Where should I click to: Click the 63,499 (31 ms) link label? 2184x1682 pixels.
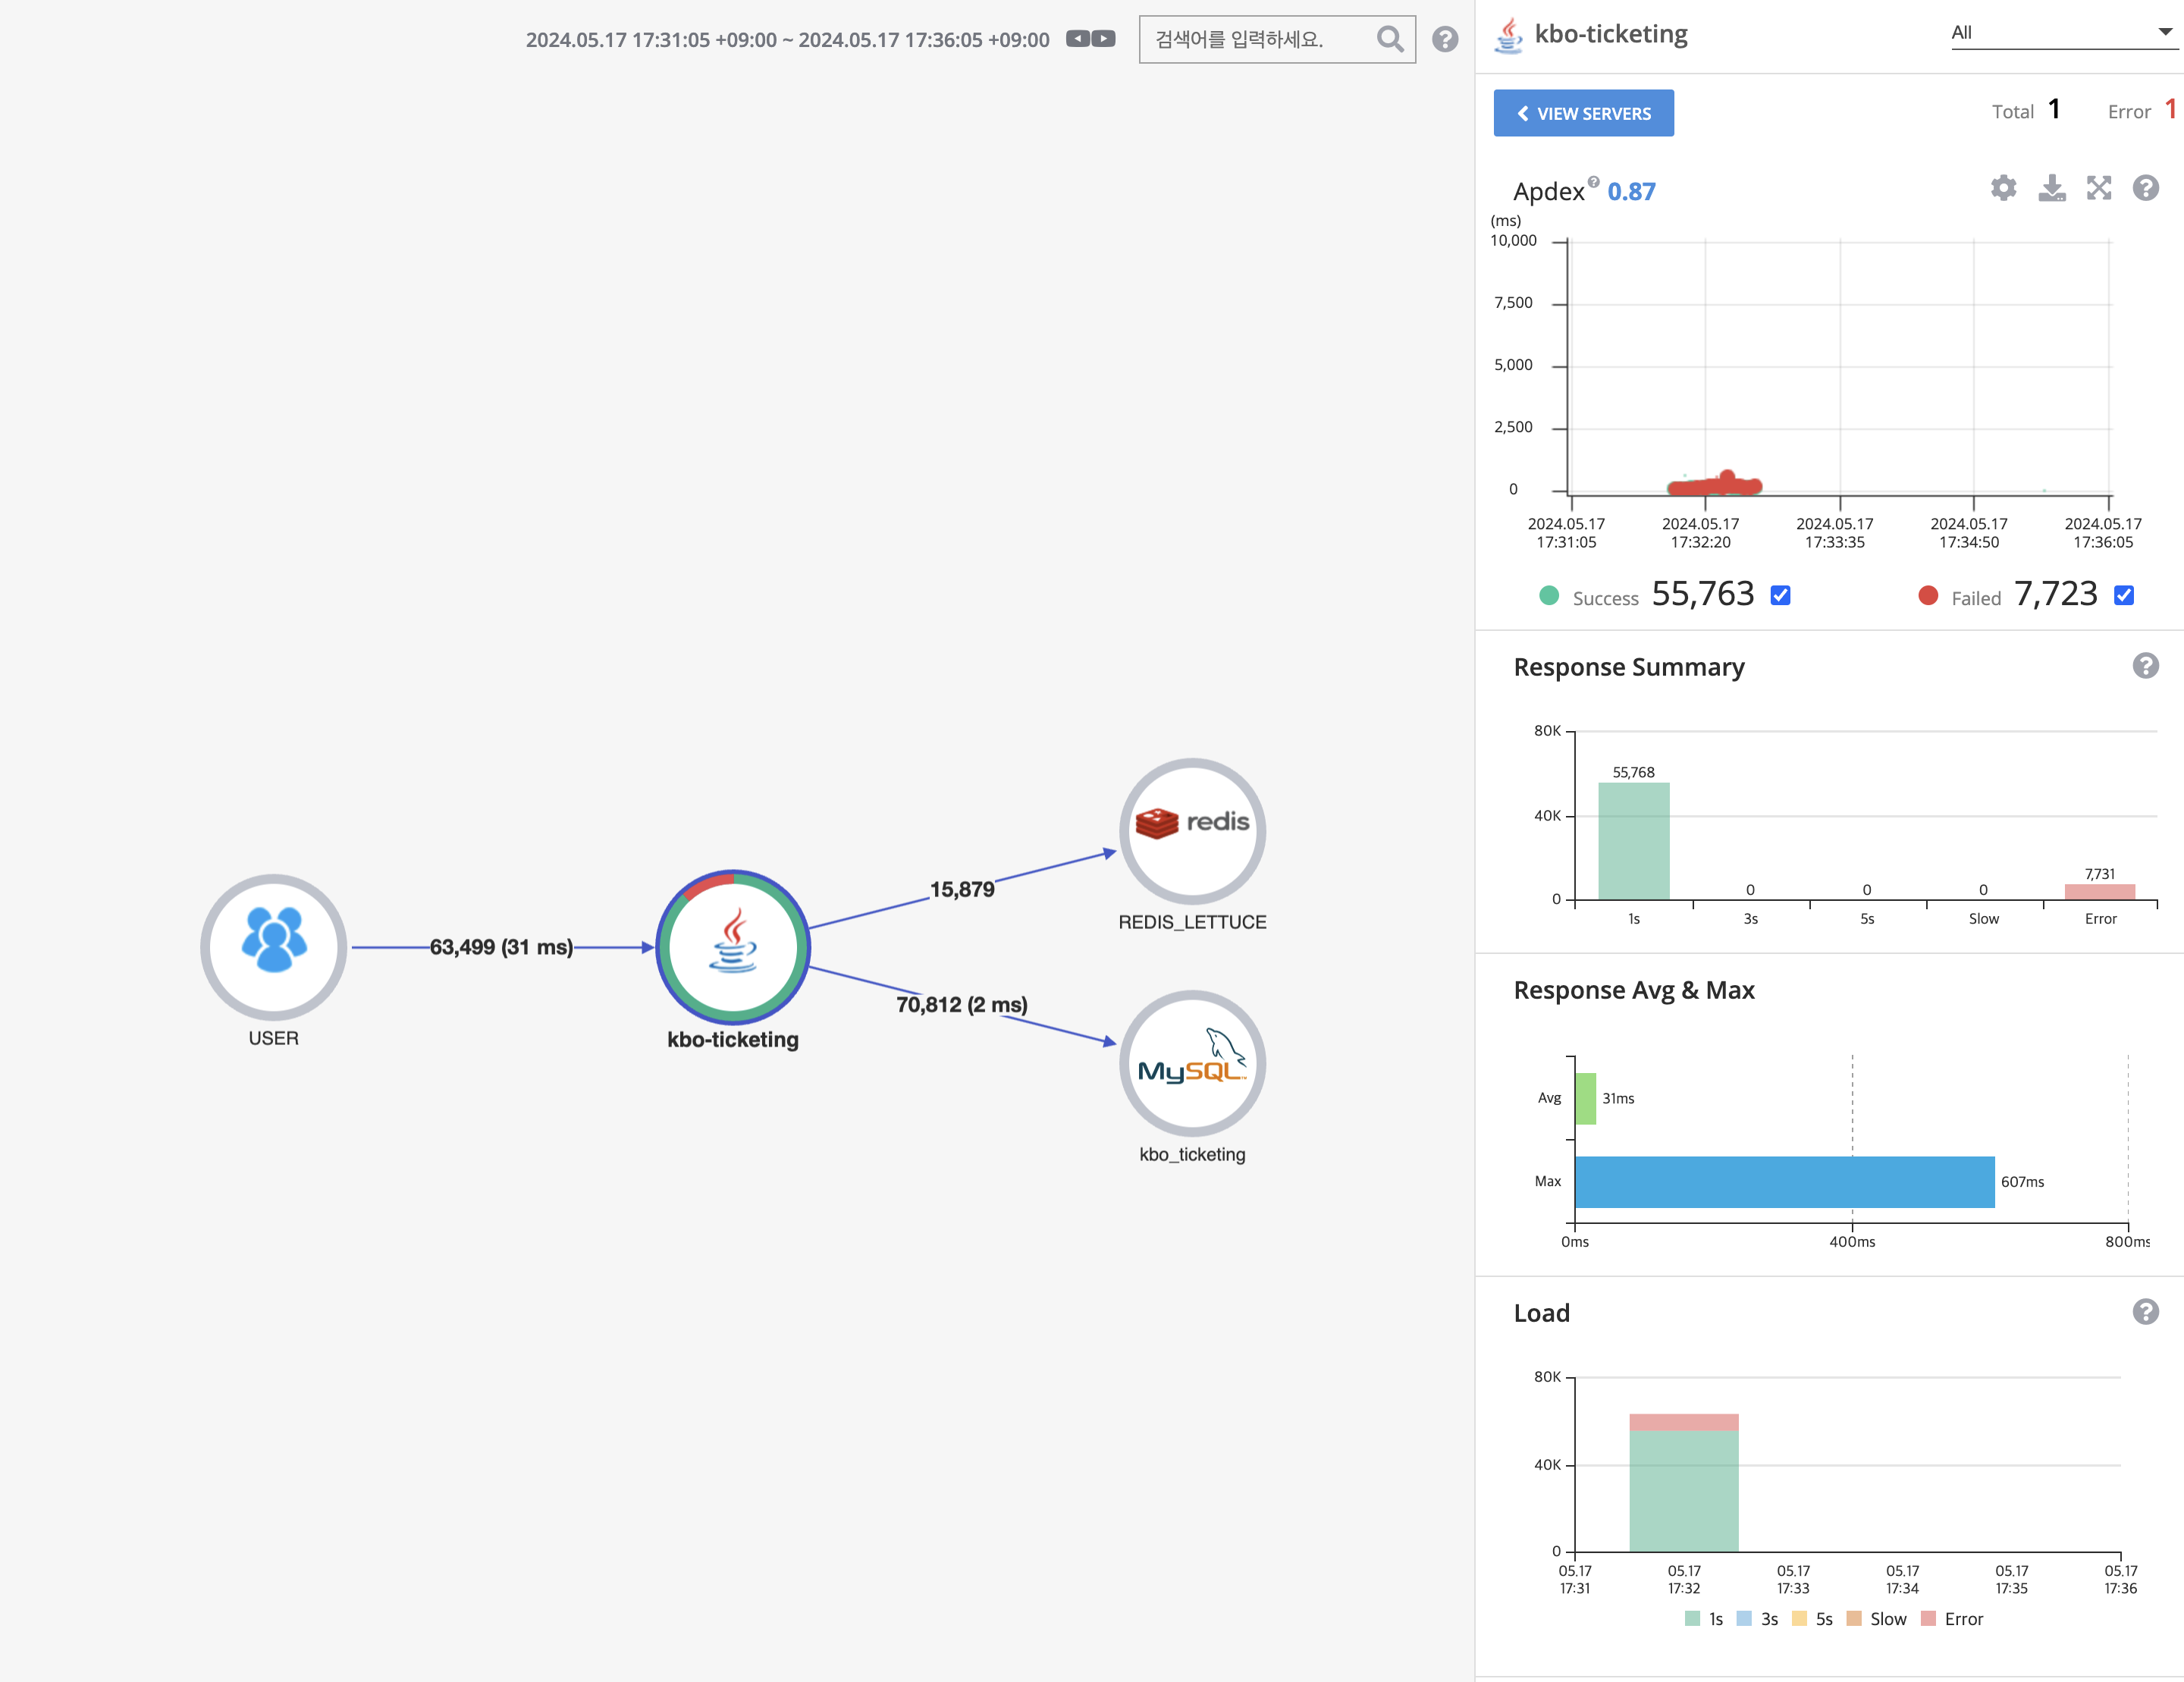pyautogui.click(x=501, y=947)
